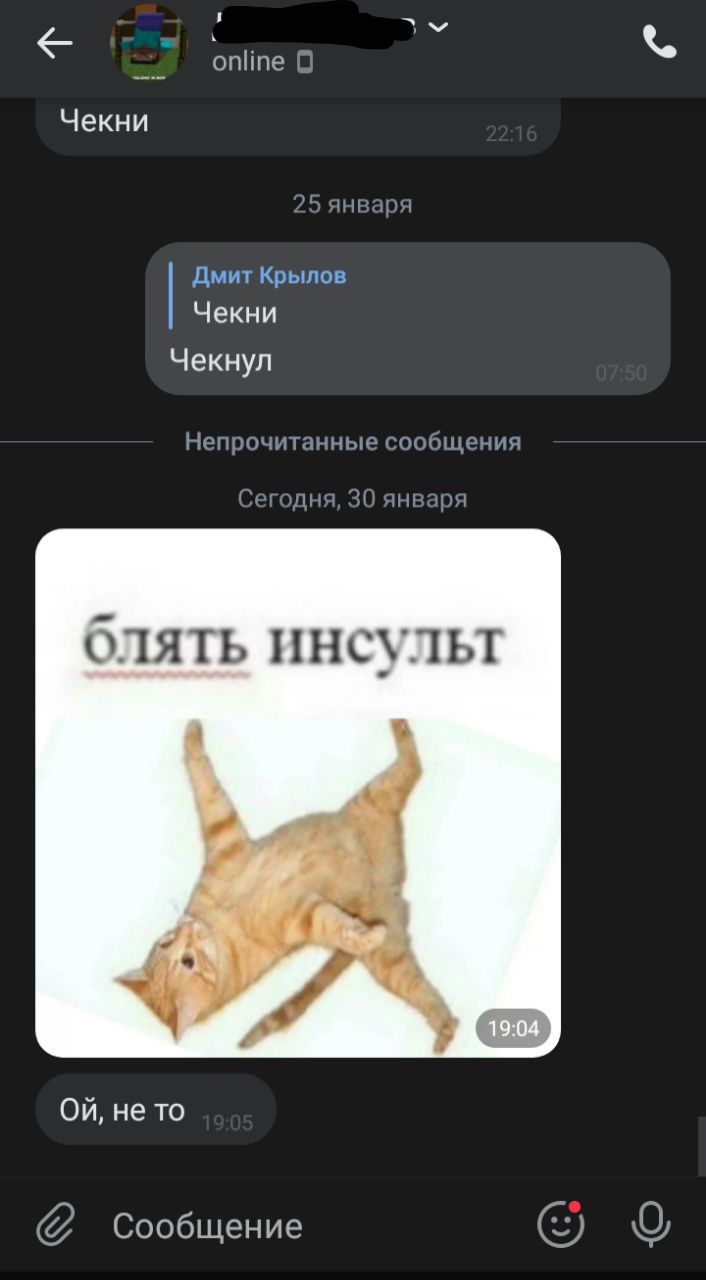Expand the chat name dropdown chevron
The width and height of the screenshot is (706, 1280).
point(437,27)
